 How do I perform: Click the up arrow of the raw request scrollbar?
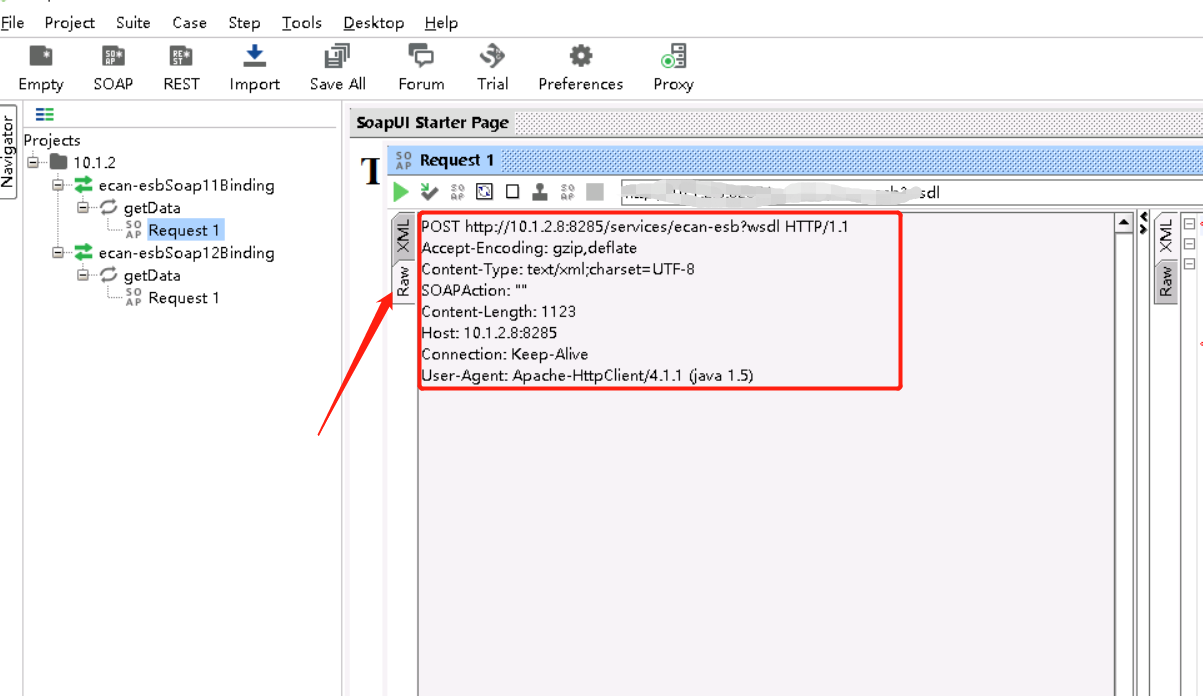[x=1124, y=223]
